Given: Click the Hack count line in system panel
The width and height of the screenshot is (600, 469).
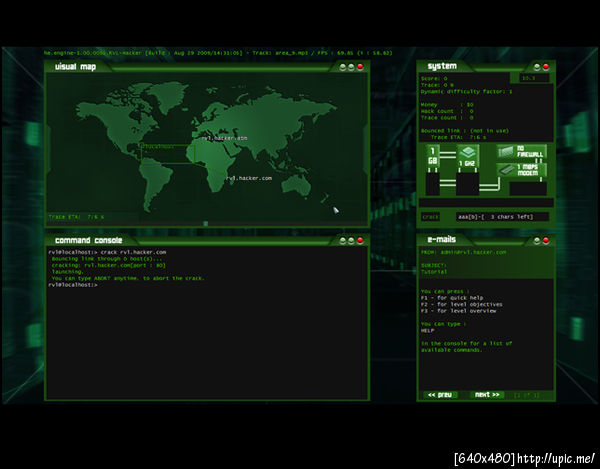Looking at the screenshot, I should pos(447,111).
